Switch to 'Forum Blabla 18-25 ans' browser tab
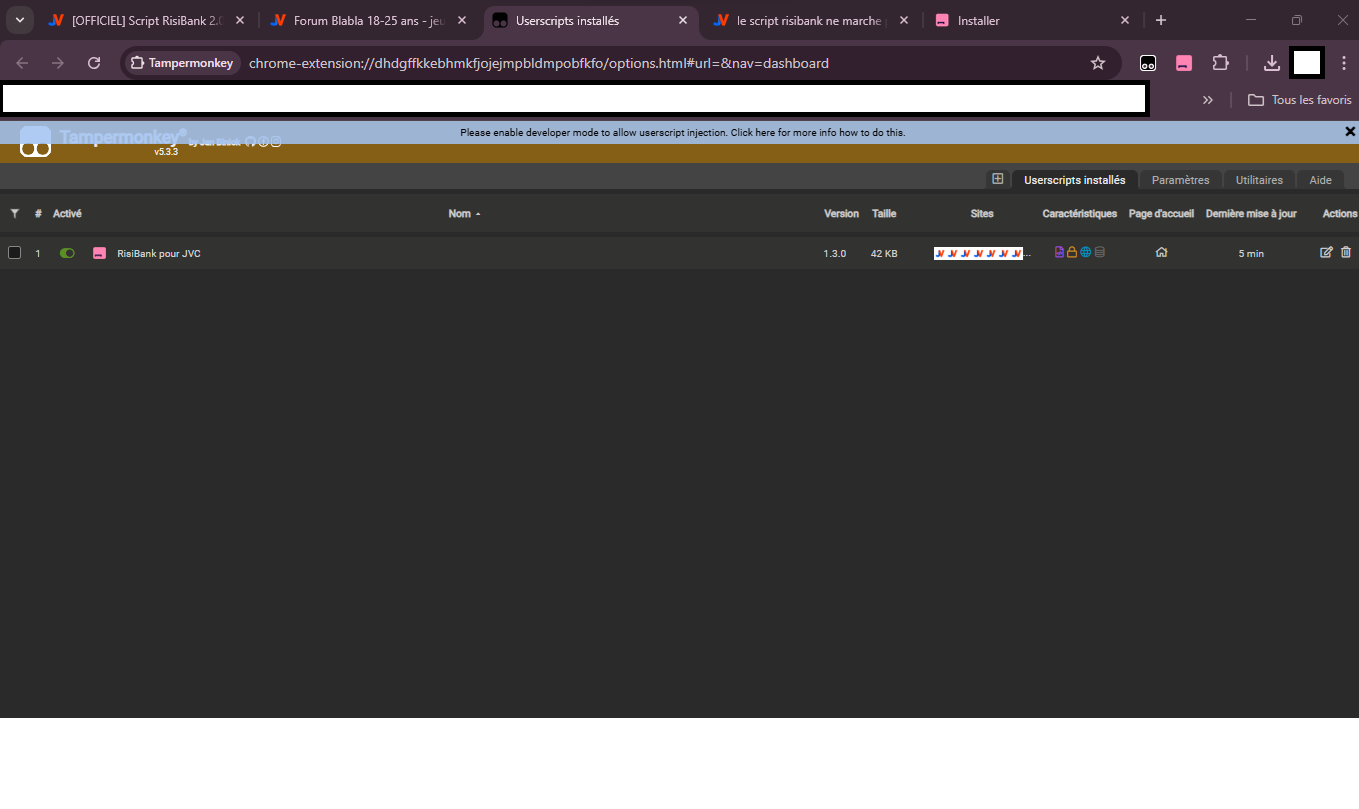Viewport: 1359px width, 809px height. tap(368, 20)
